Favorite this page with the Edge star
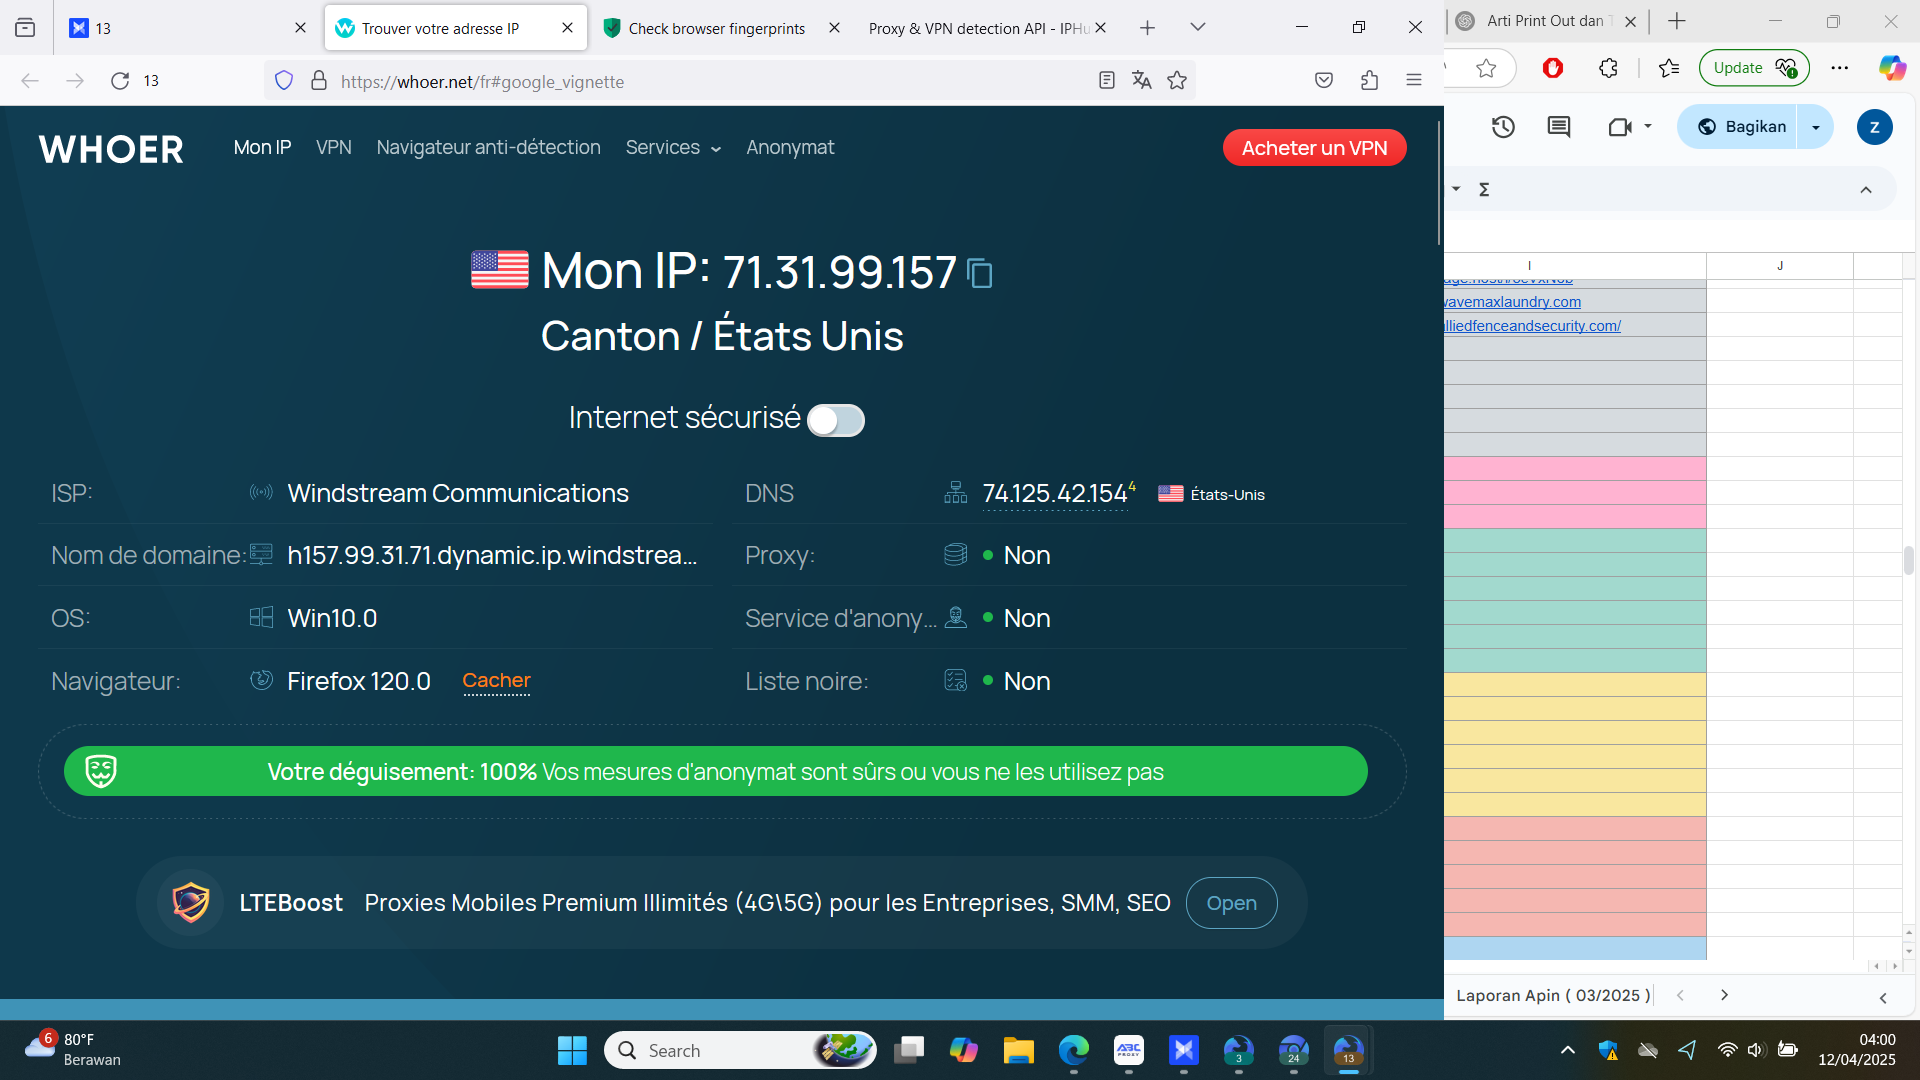Viewport: 1920px width, 1080px height. tap(1486, 68)
